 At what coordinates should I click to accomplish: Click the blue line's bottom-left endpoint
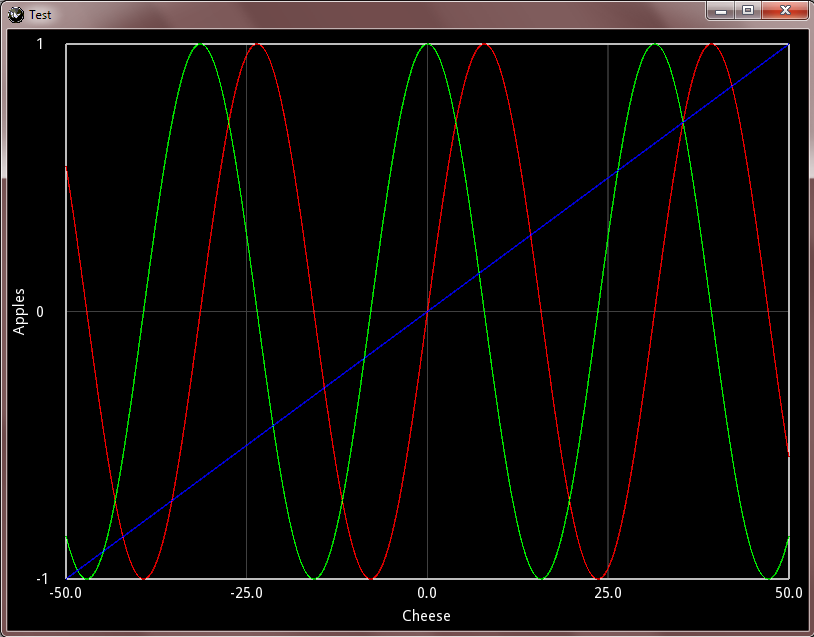66,578
